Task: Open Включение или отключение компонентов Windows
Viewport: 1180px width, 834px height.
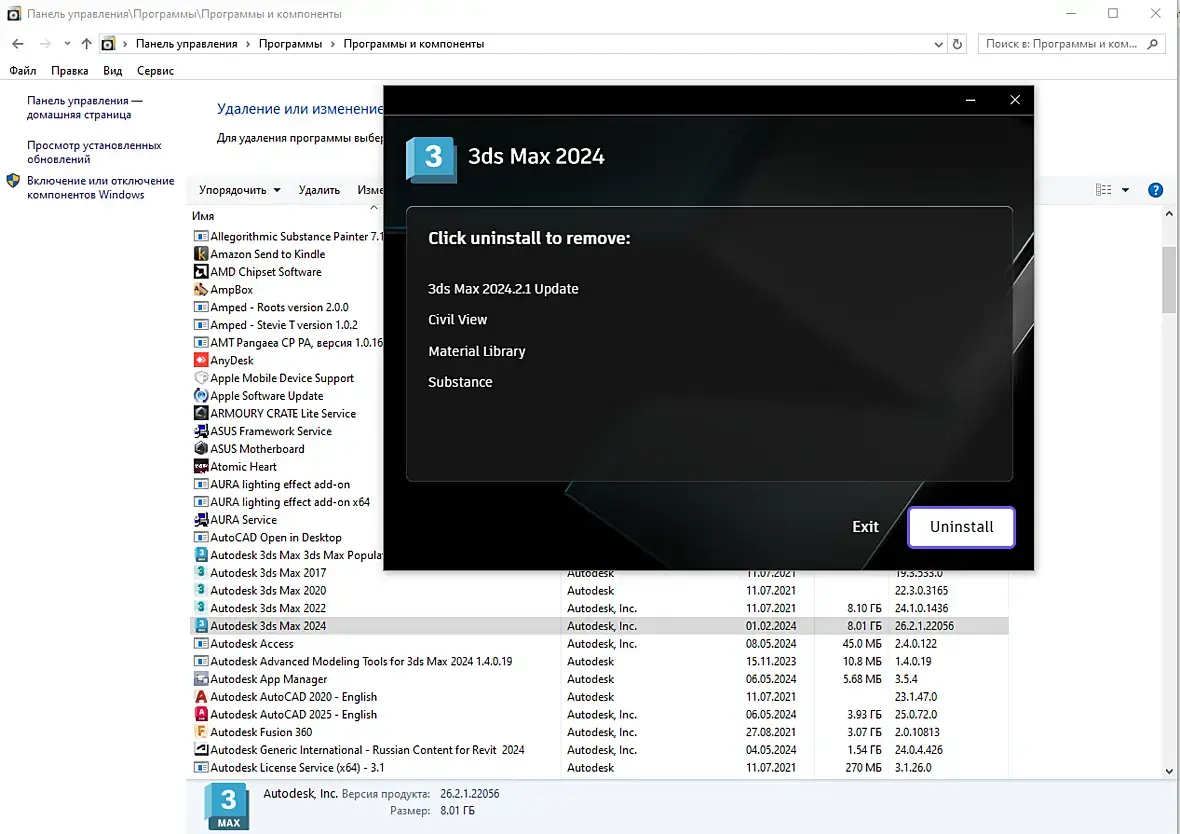Action: point(101,187)
